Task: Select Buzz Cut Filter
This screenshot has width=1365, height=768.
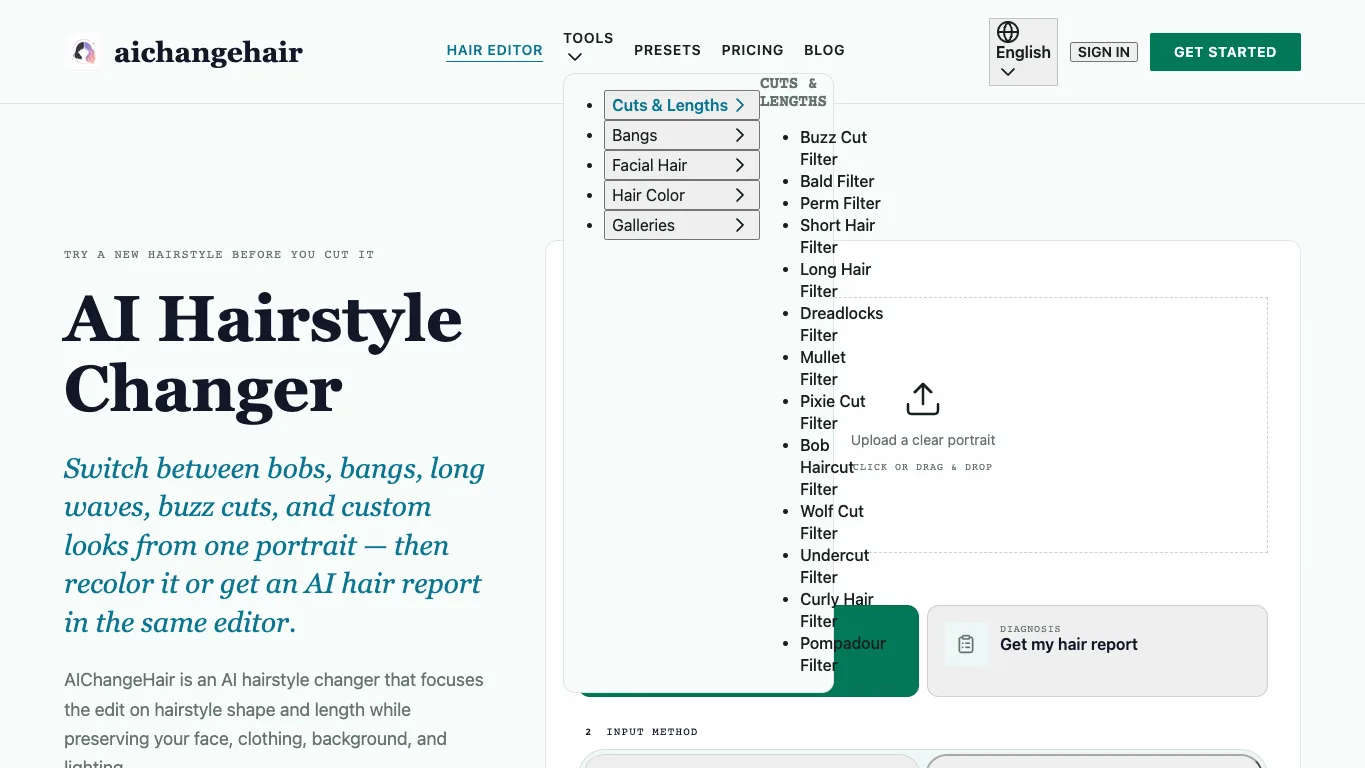Action: click(x=833, y=148)
